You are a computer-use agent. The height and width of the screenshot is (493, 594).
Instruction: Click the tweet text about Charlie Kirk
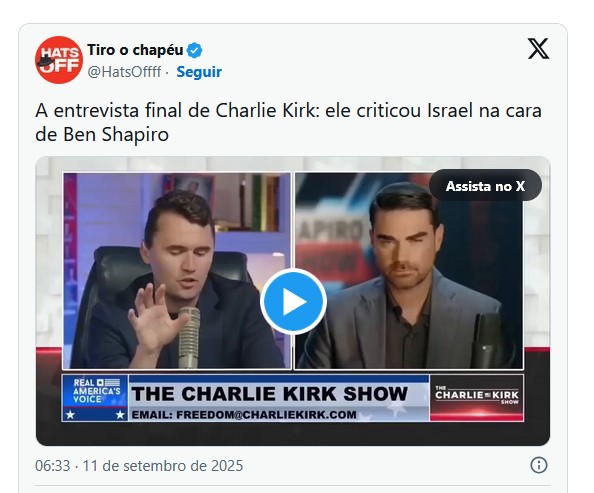[x=288, y=122]
